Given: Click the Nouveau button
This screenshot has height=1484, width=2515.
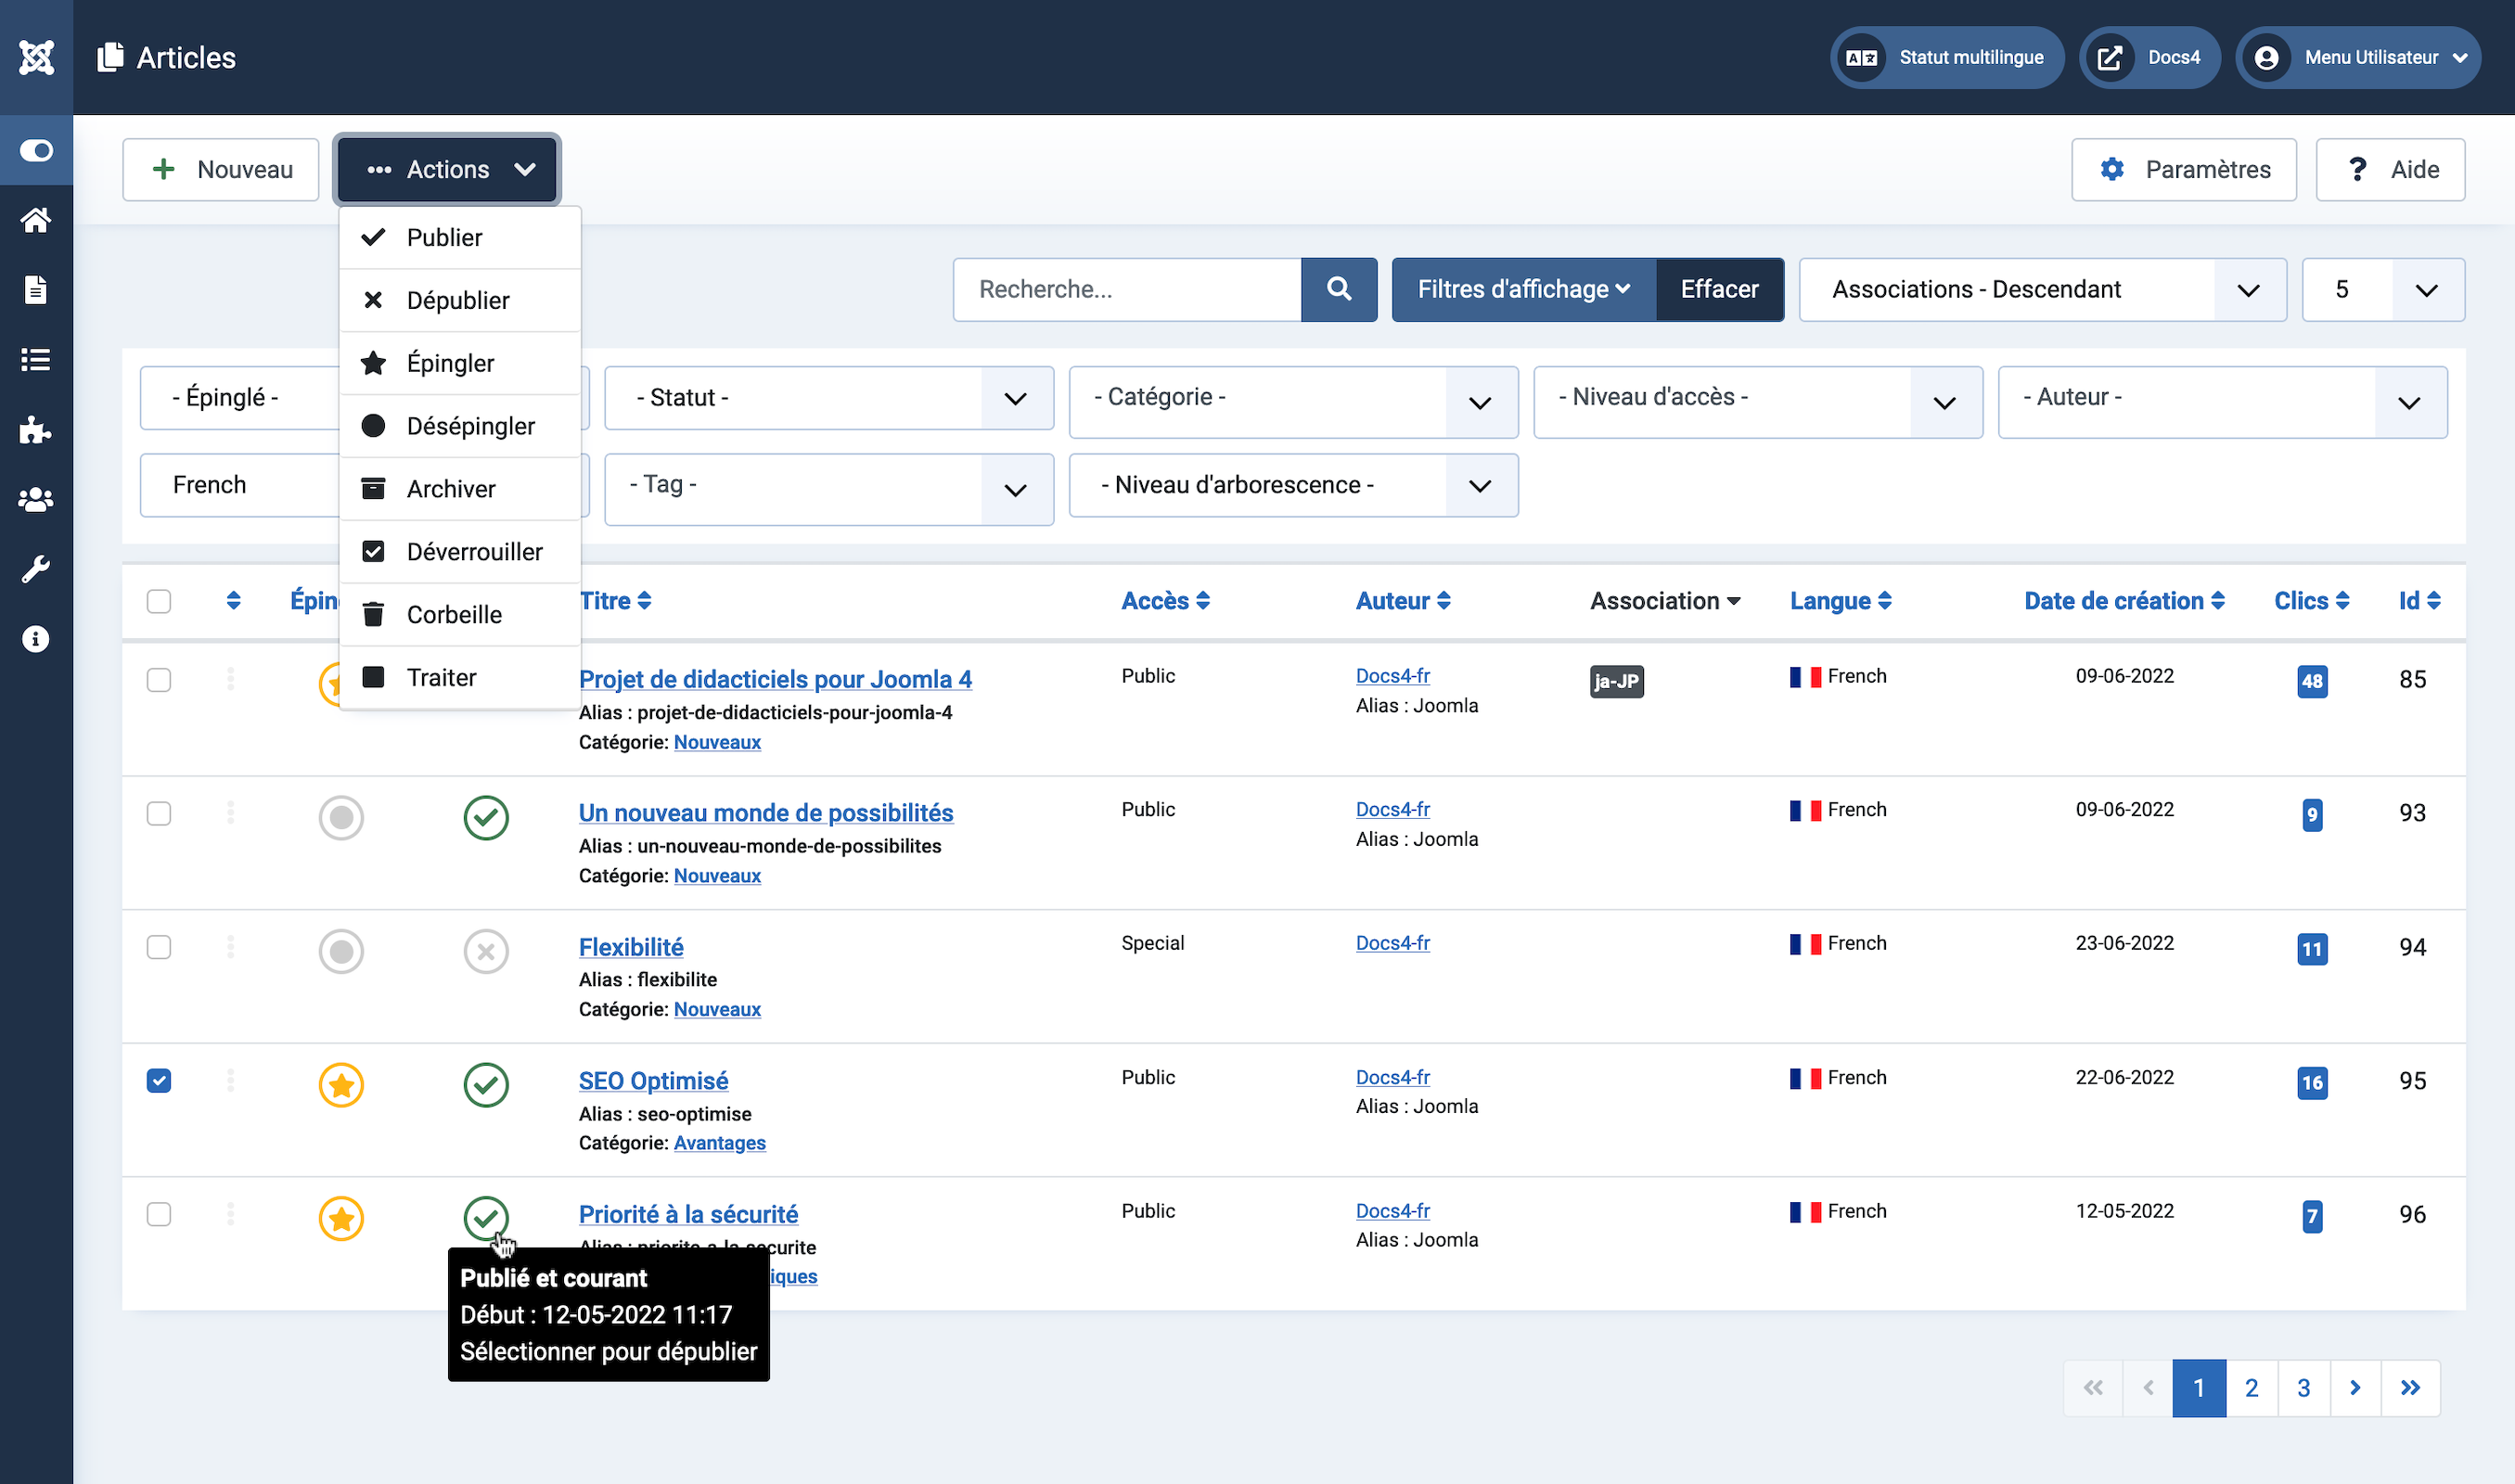Looking at the screenshot, I should [x=221, y=169].
